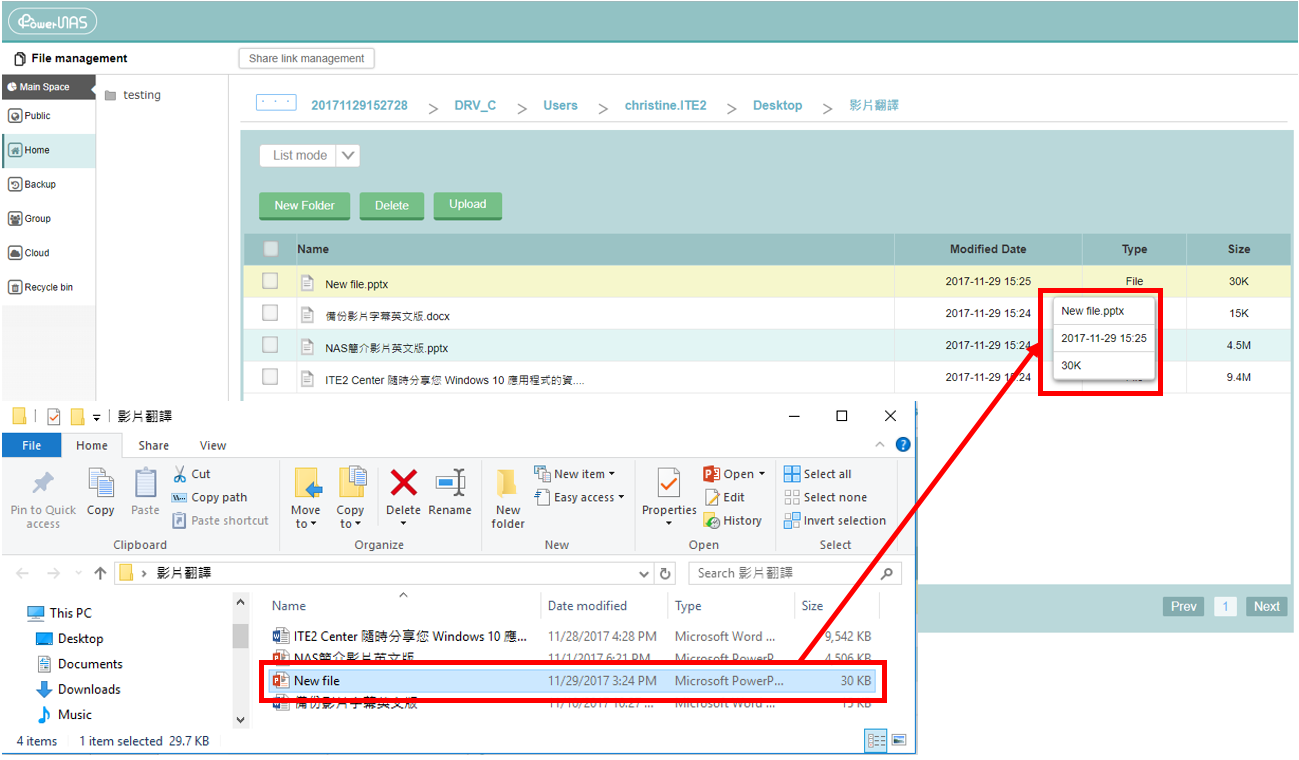The image size is (1299, 760).
Task: Click Invert selection in ribbon
Action: coord(835,520)
